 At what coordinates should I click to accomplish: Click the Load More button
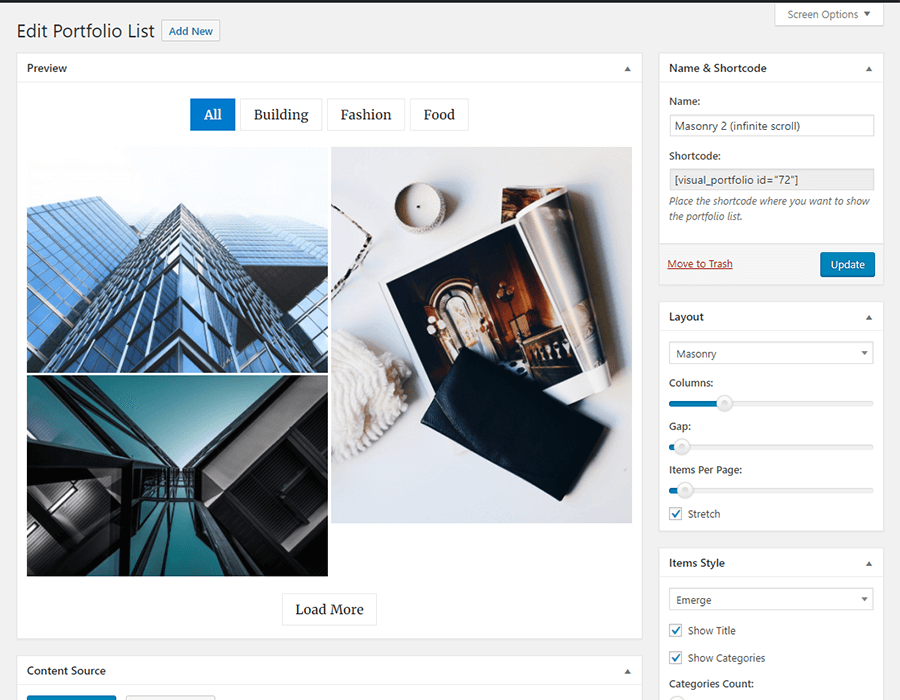coord(329,609)
